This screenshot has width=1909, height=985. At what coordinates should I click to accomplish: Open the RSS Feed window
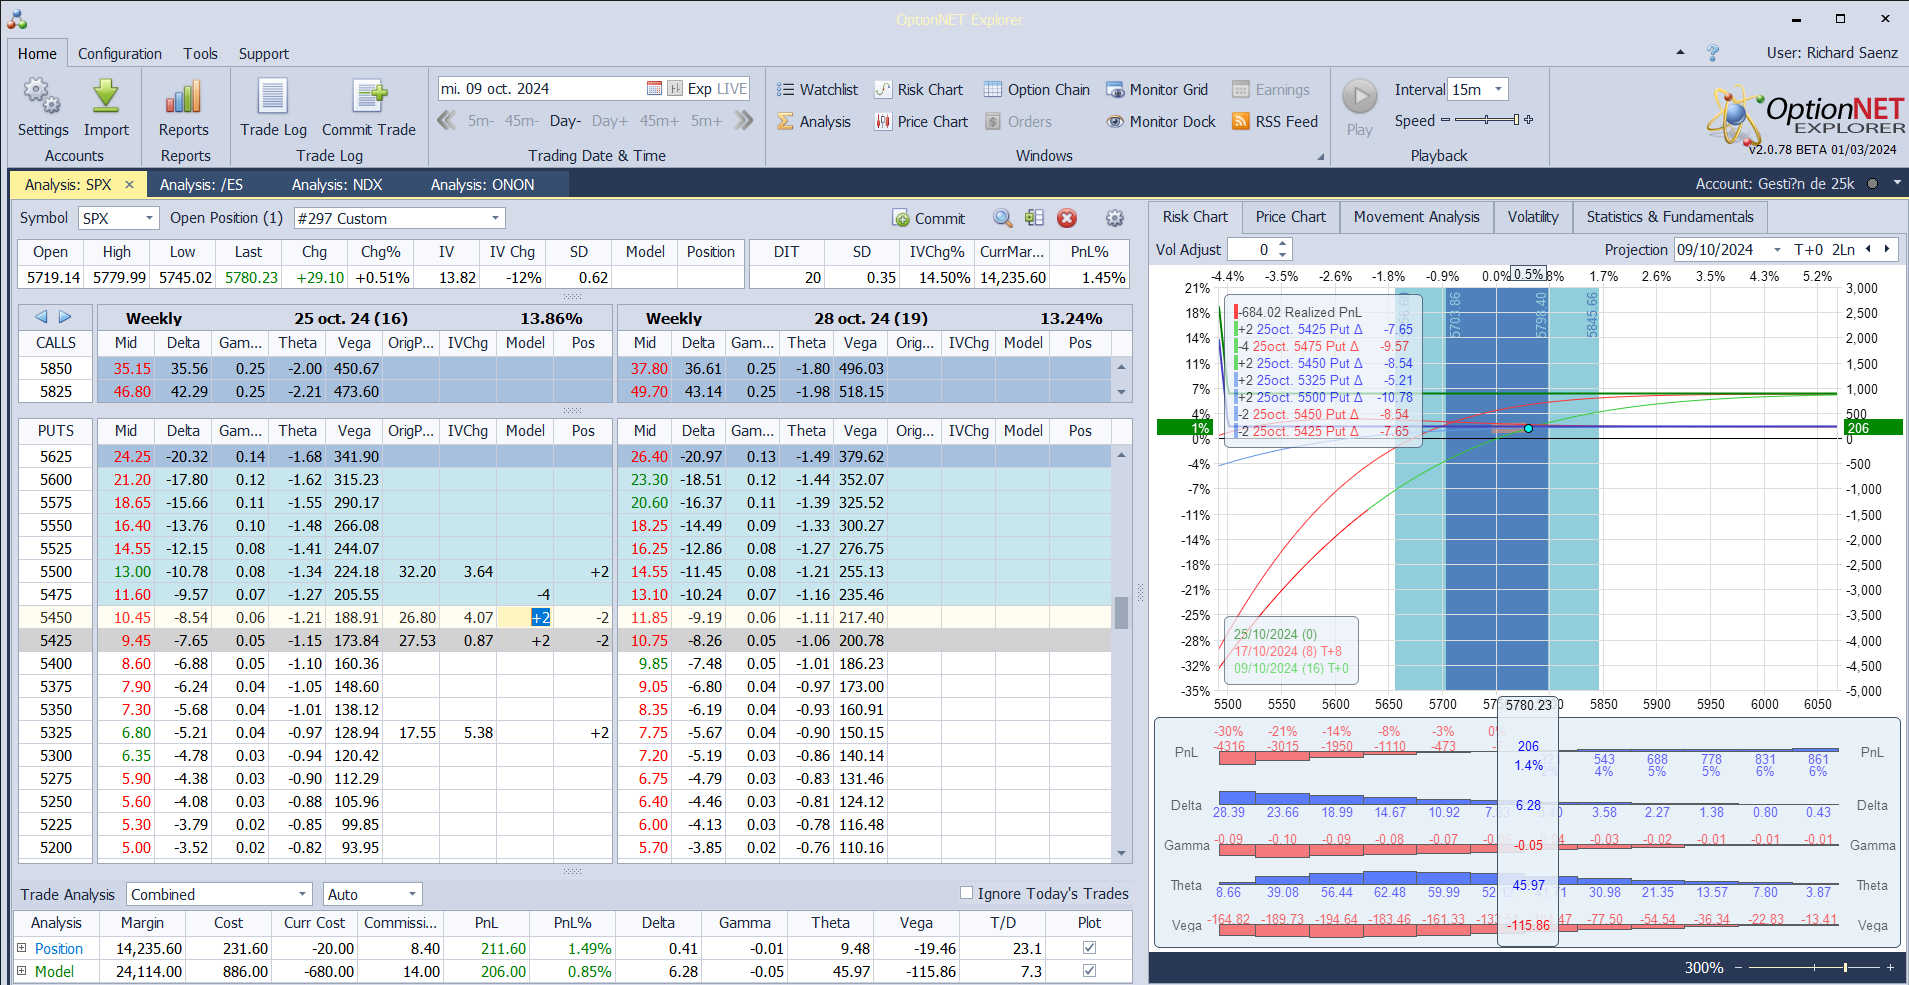coord(1275,121)
